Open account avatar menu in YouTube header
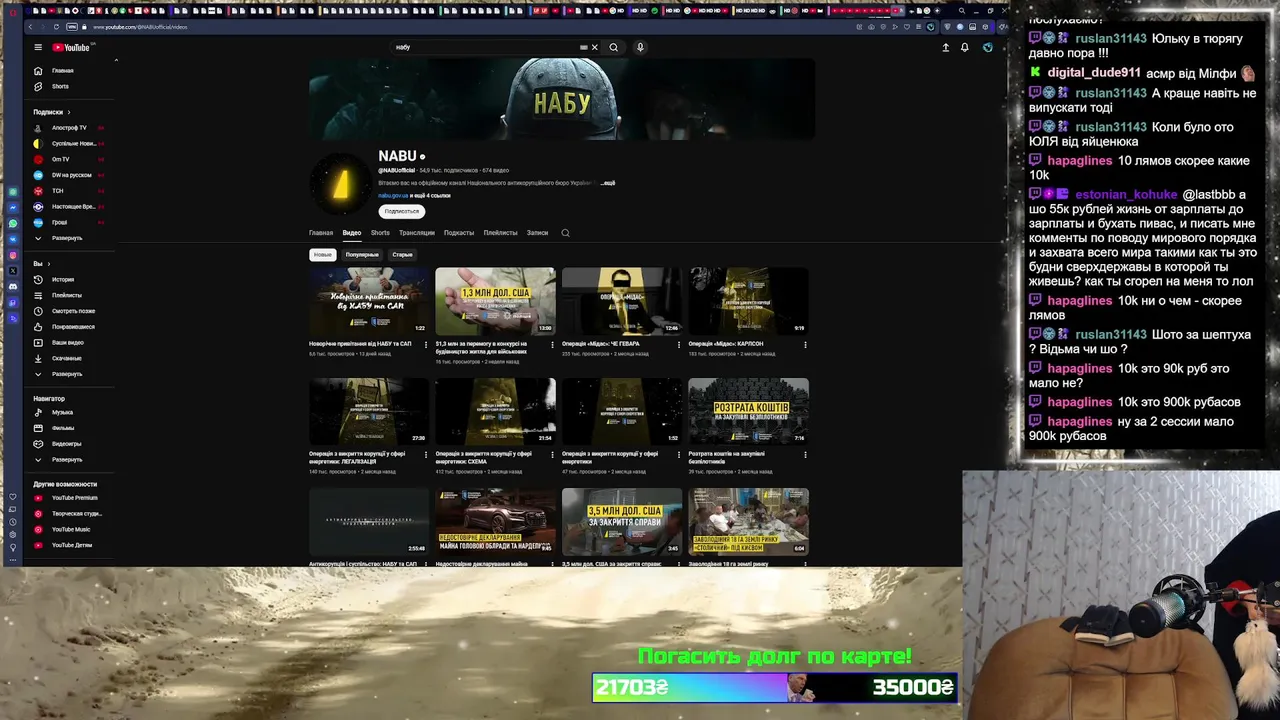This screenshot has width=1280, height=720. click(988, 47)
